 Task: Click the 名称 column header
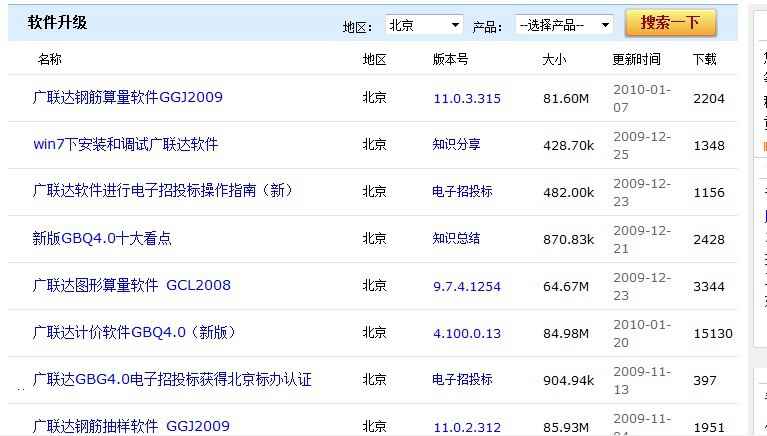pyautogui.click(x=50, y=59)
